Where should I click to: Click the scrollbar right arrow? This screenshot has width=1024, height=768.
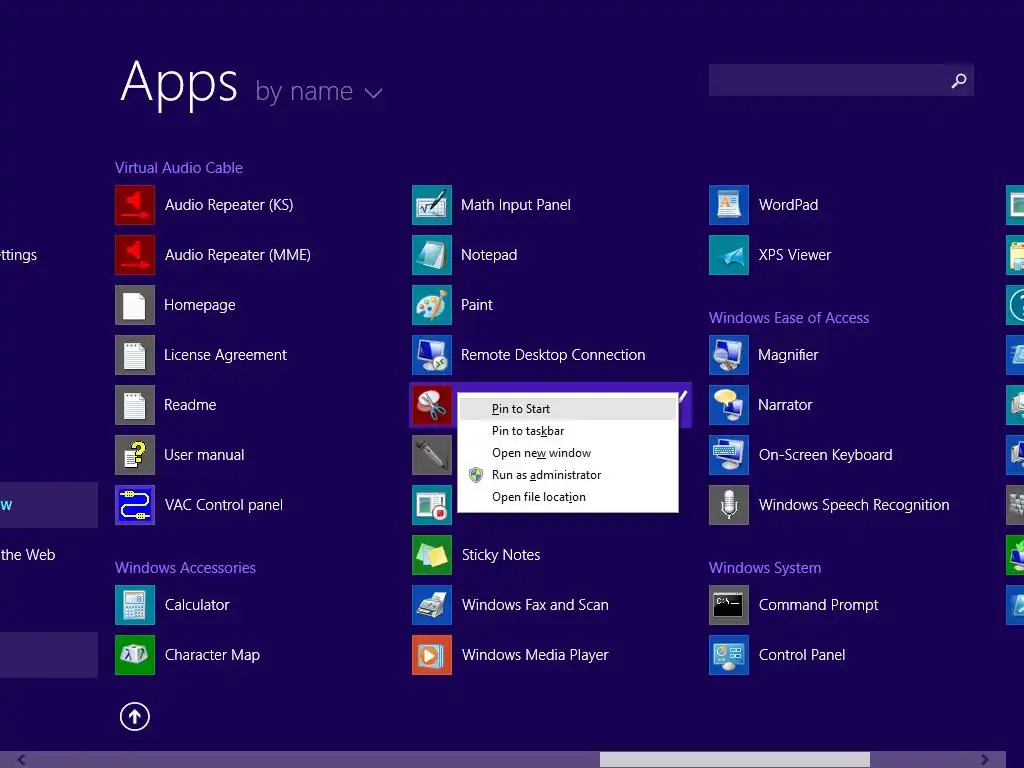pyautogui.click(x=984, y=760)
